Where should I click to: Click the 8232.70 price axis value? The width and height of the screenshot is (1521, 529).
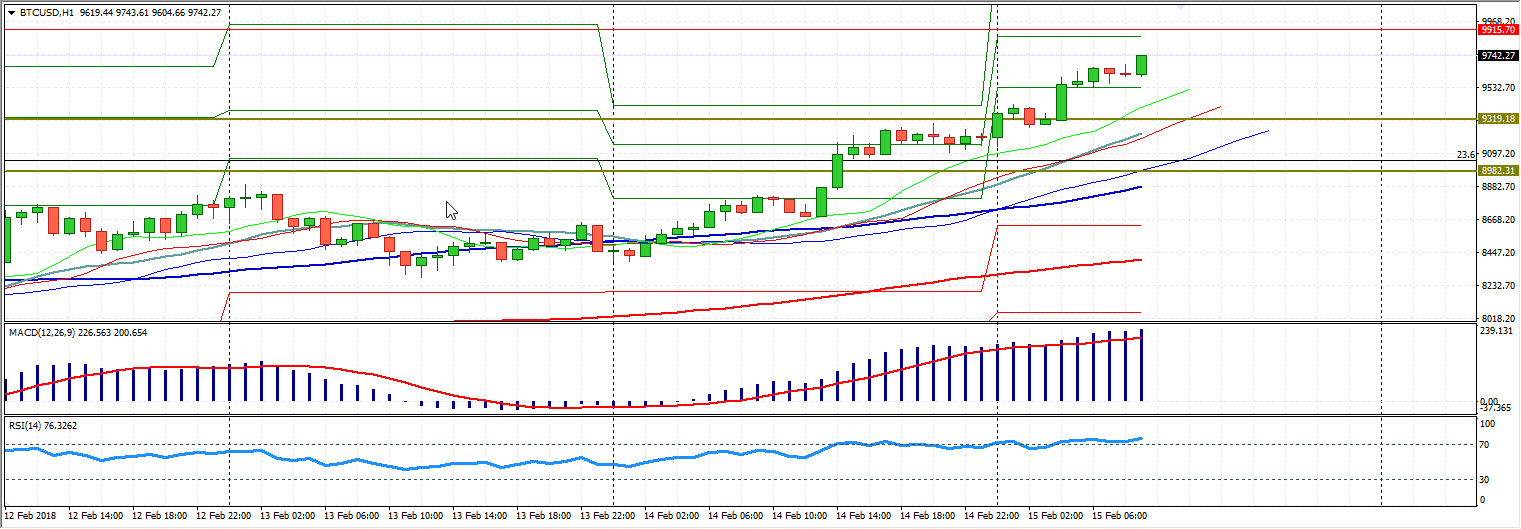pyautogui.click(x=1498, y=287)
